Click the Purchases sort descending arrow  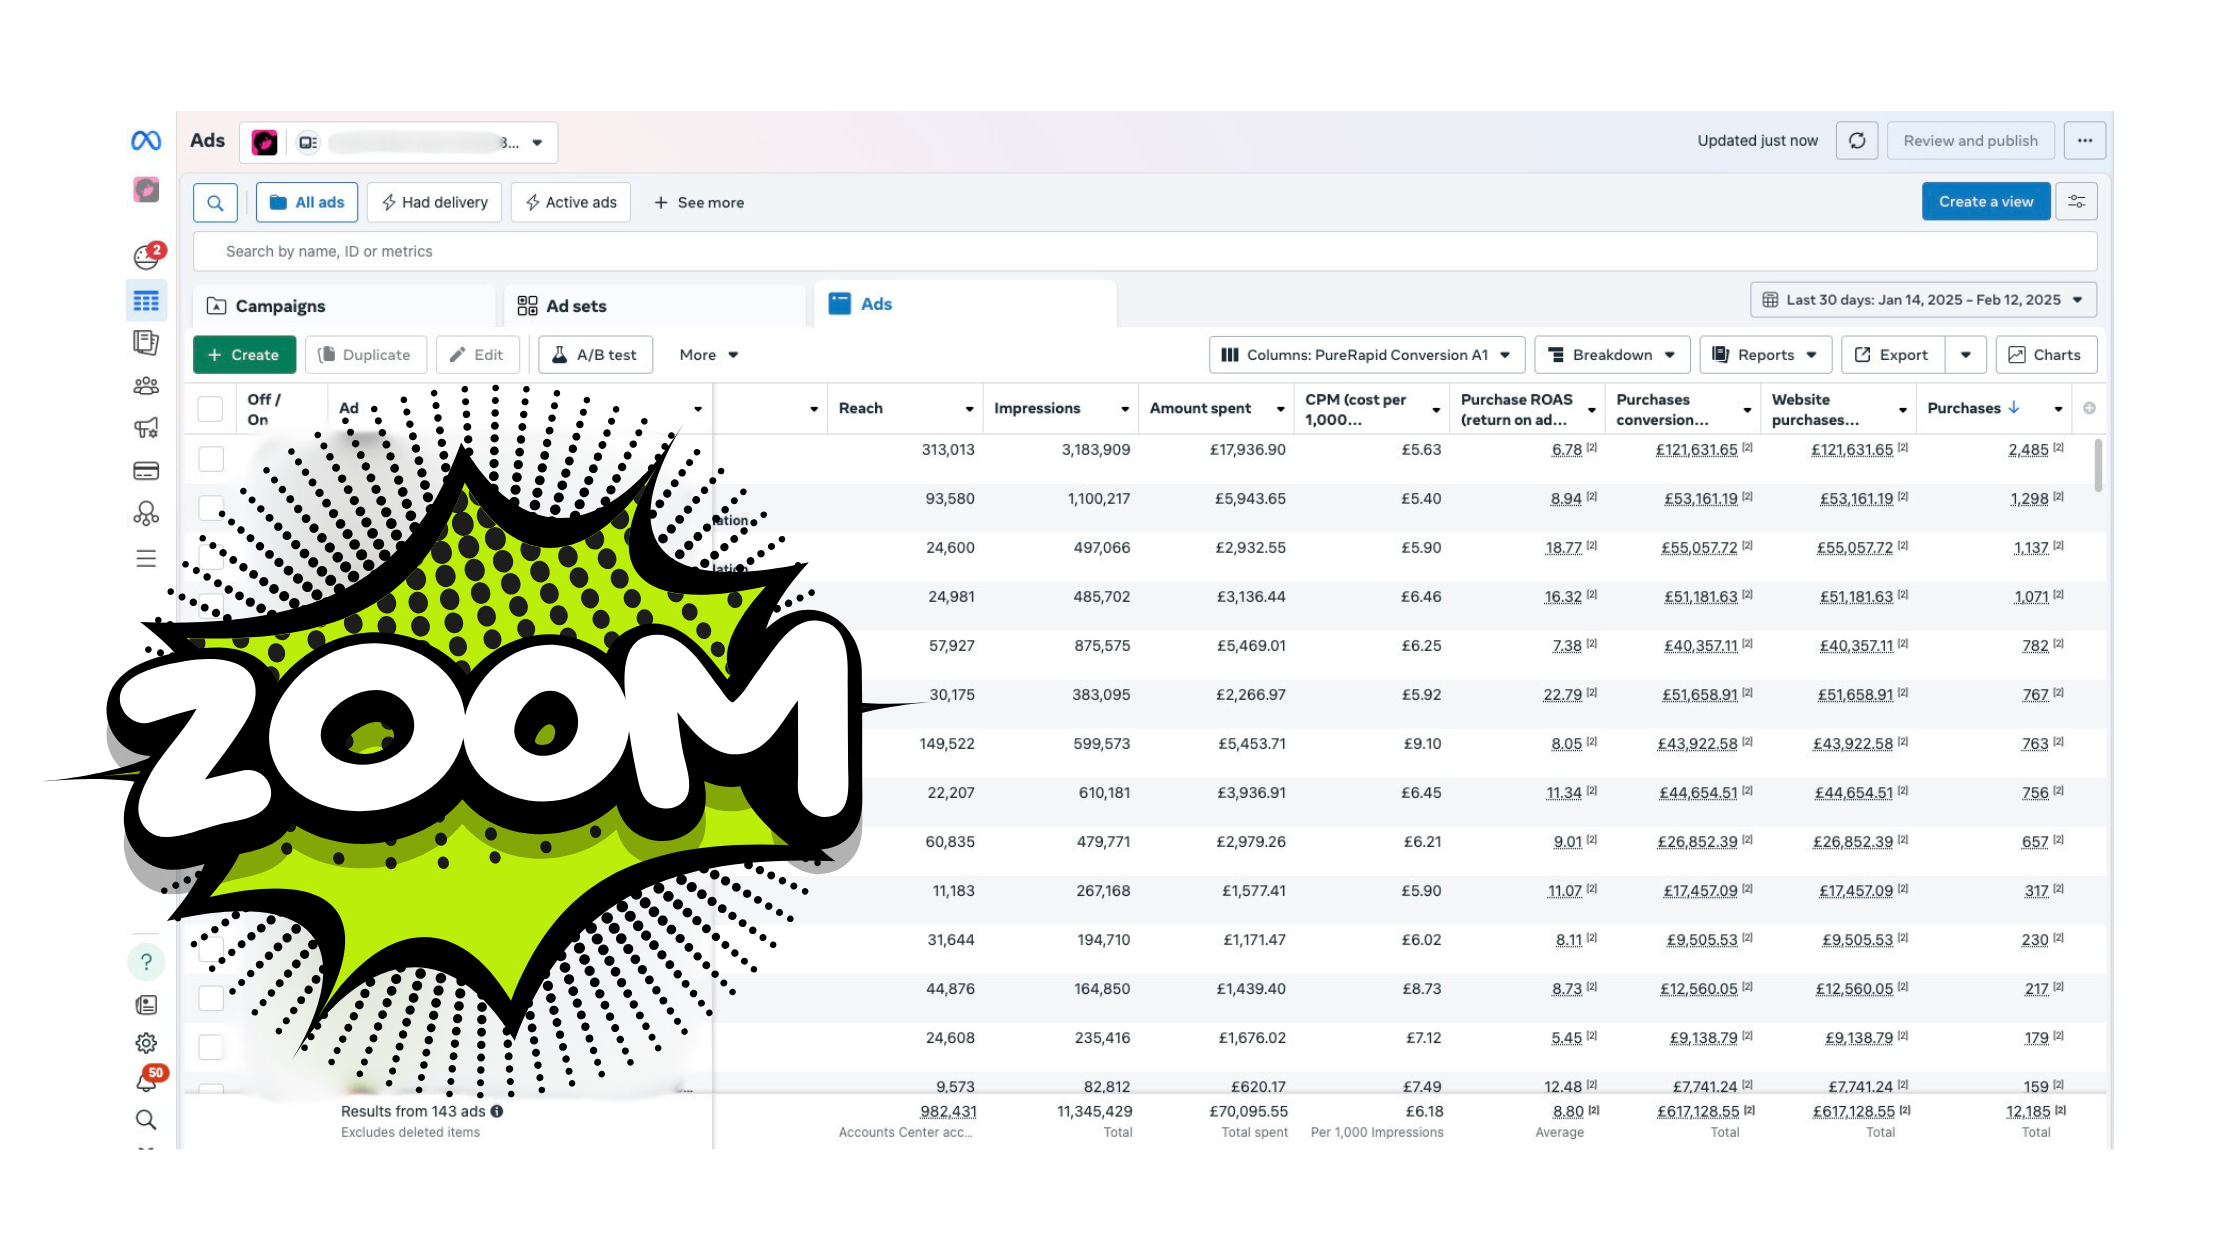point(2014,408)
